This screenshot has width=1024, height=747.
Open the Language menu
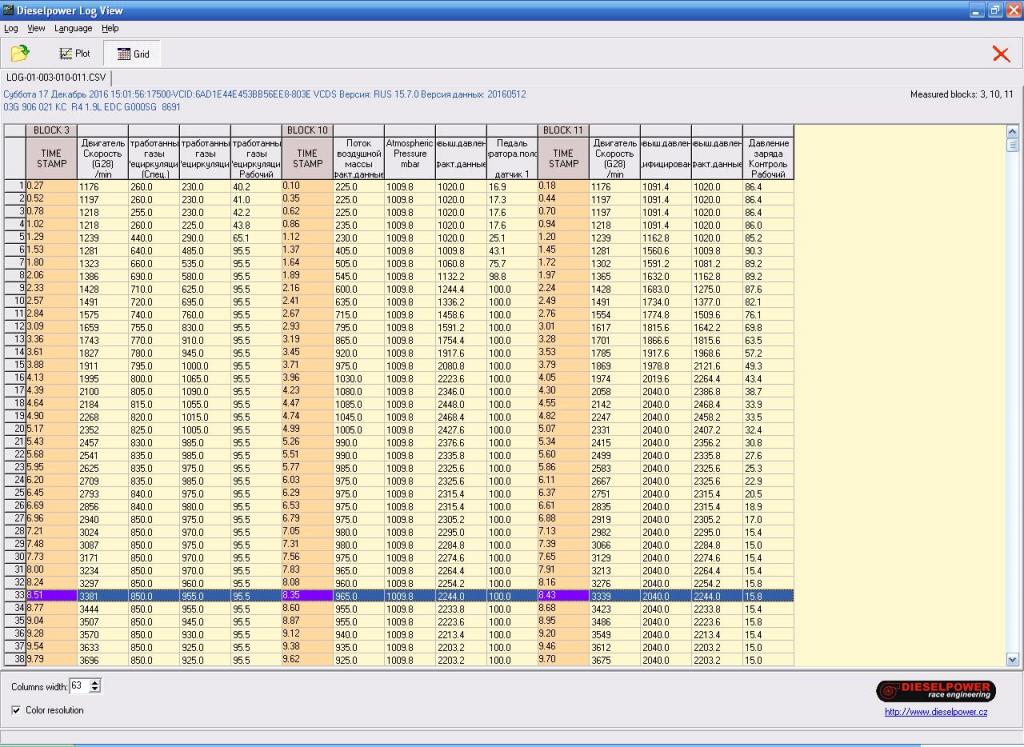(73, 29)
